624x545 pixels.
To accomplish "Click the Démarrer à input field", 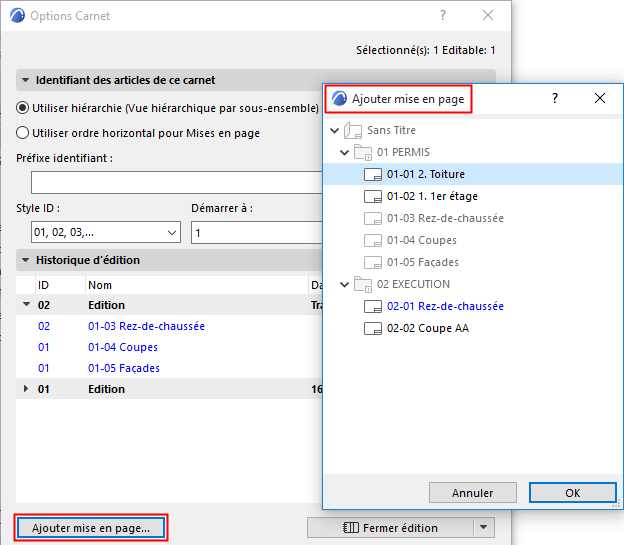I will click(x=257, y=232).
